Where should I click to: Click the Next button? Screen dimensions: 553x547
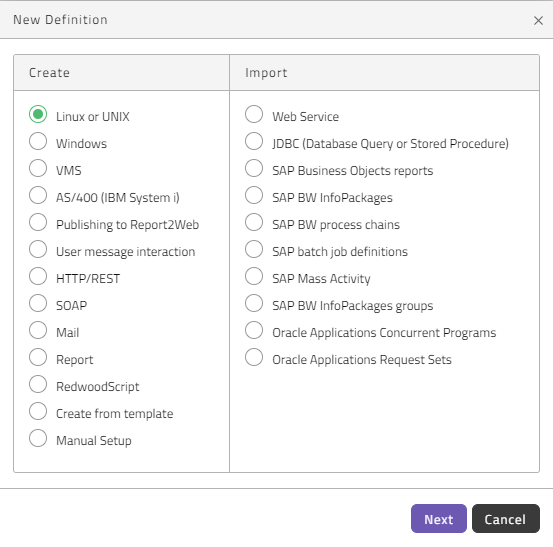[x=439, y=519]
